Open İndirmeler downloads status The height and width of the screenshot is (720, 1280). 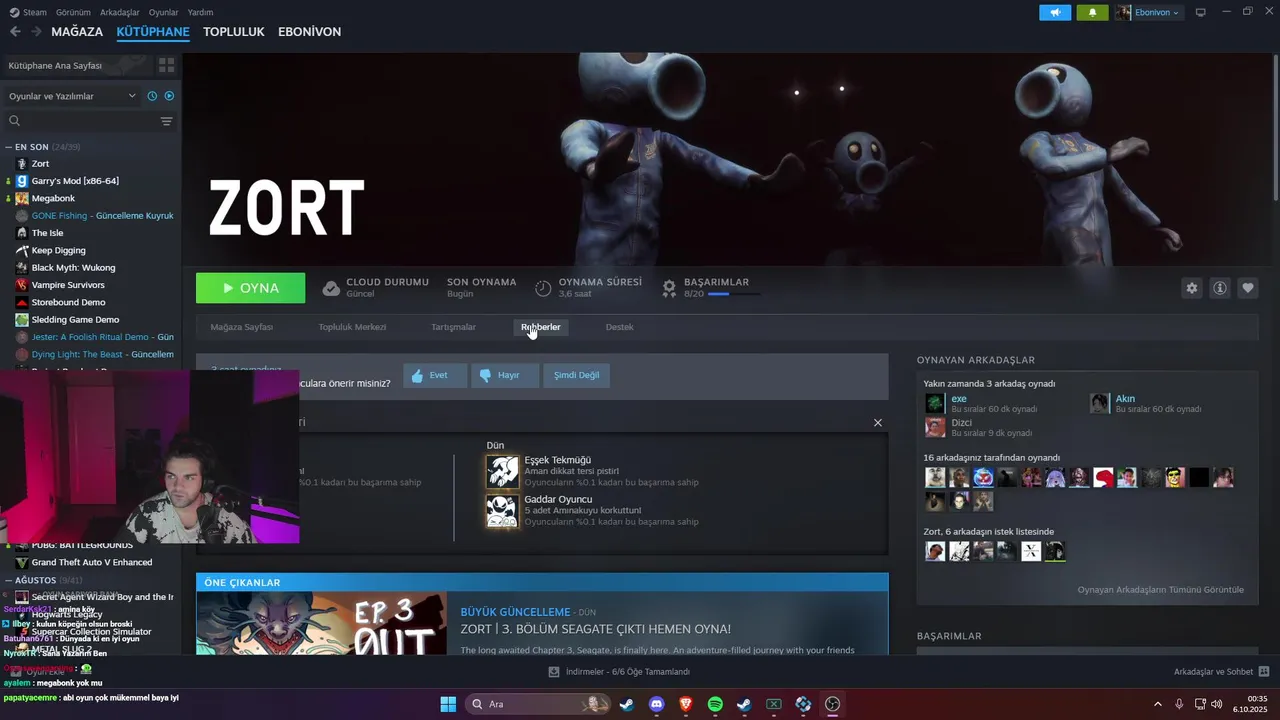pos(619,672)
